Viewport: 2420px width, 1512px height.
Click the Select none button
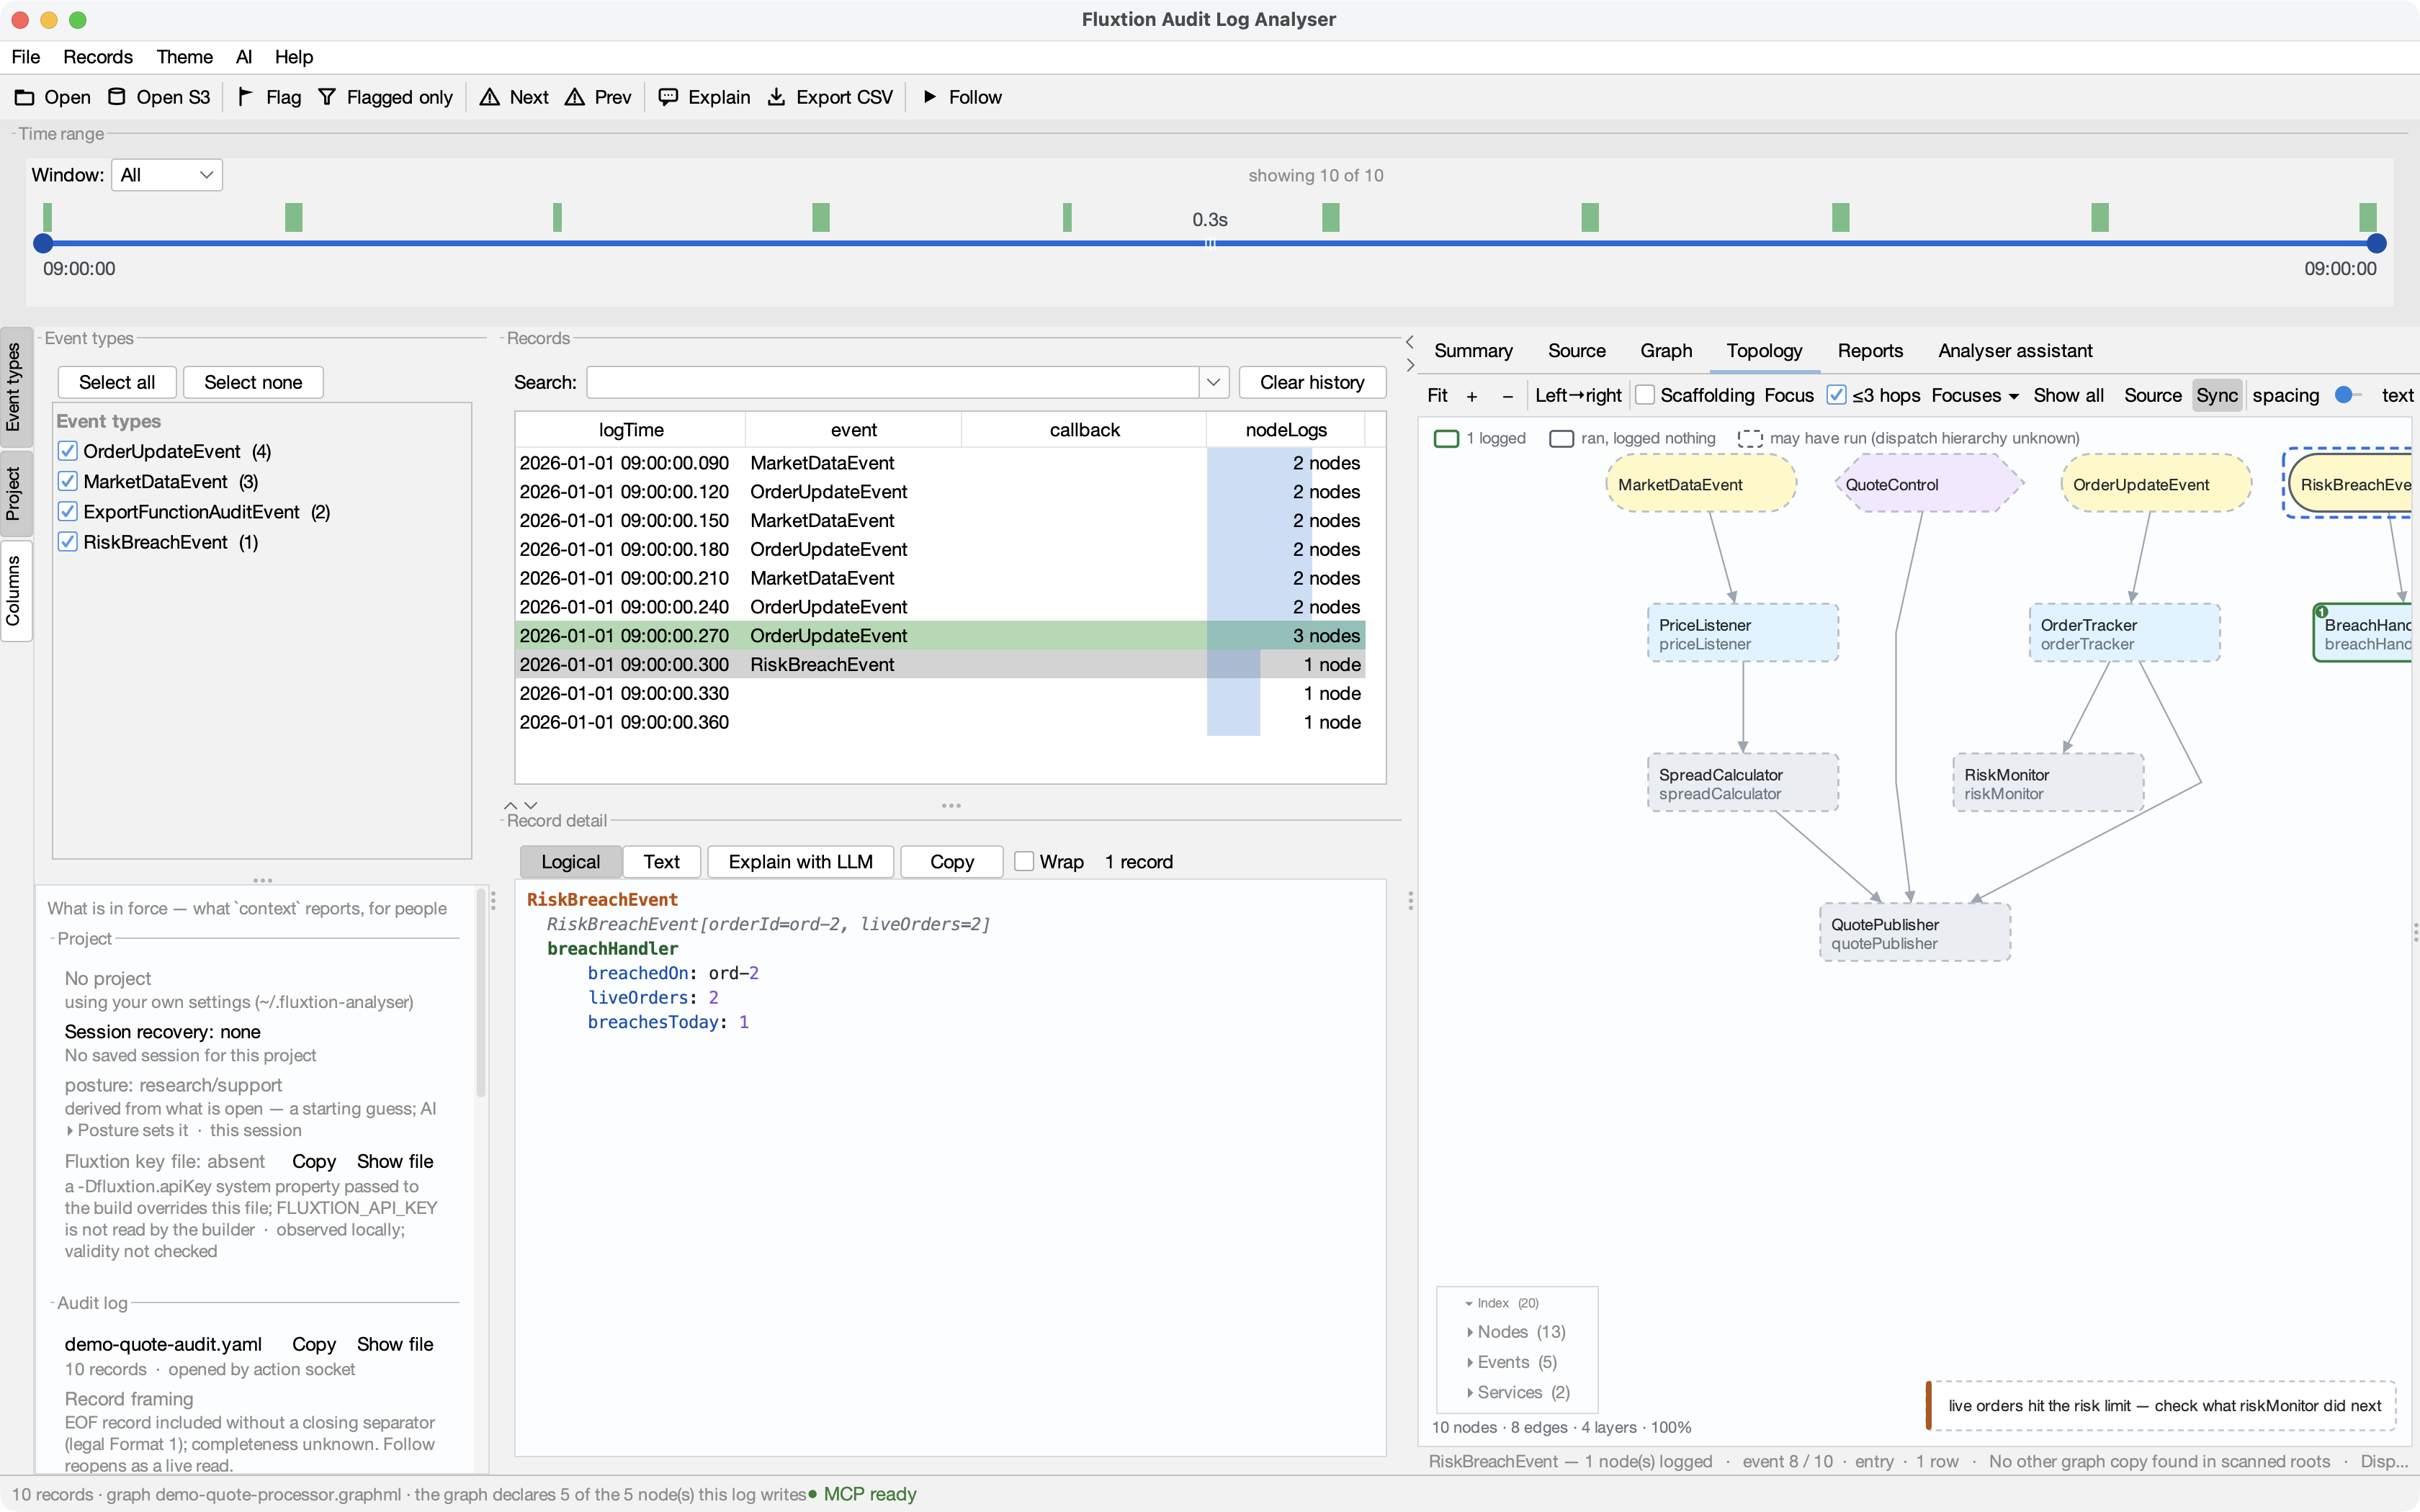(x=253, y=382)
